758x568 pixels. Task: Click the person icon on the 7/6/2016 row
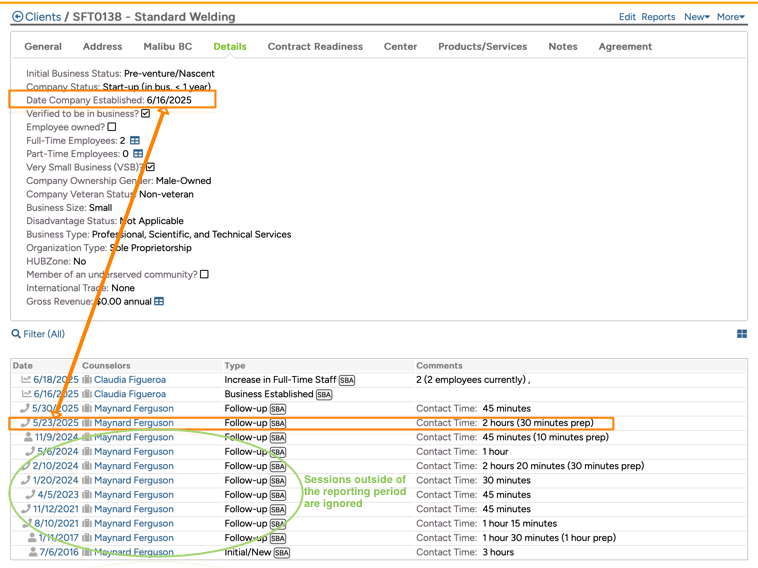tap(32, 552)
